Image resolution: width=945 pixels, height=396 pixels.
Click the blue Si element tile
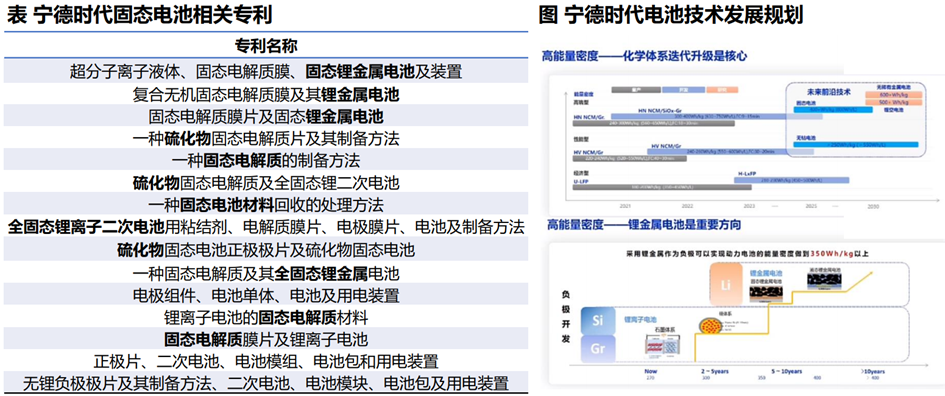pos(597,321)
